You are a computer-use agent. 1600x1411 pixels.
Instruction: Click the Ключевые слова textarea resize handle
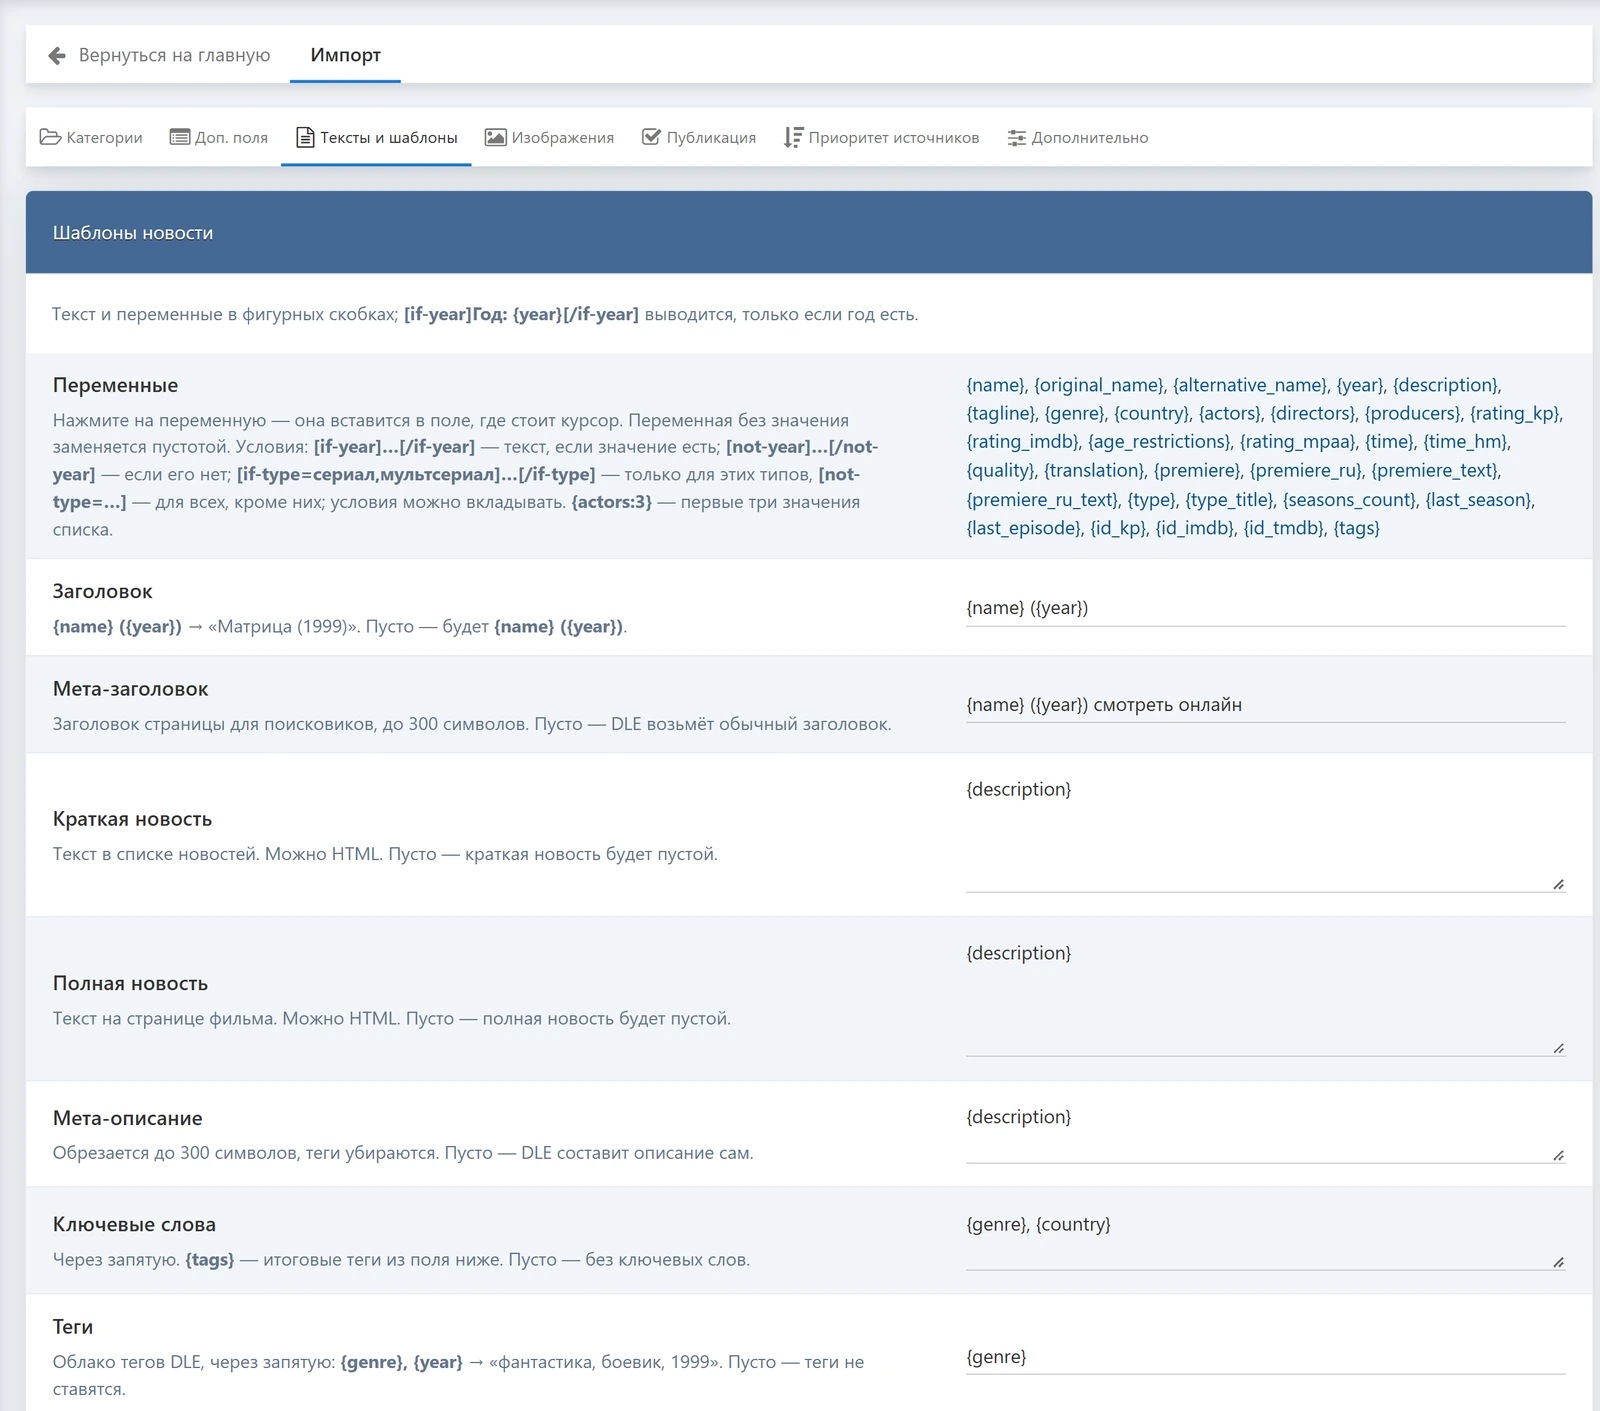point(1558,1262)
